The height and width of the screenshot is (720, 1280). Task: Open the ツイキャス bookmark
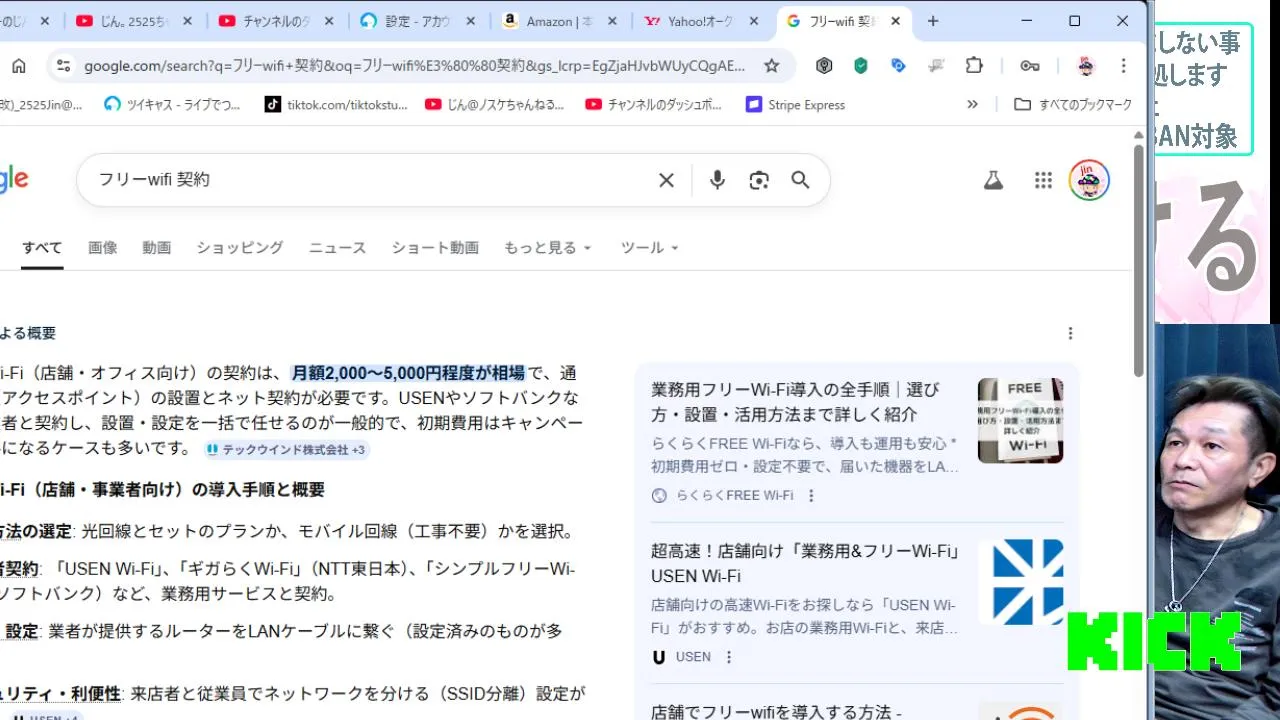point(173,104)
